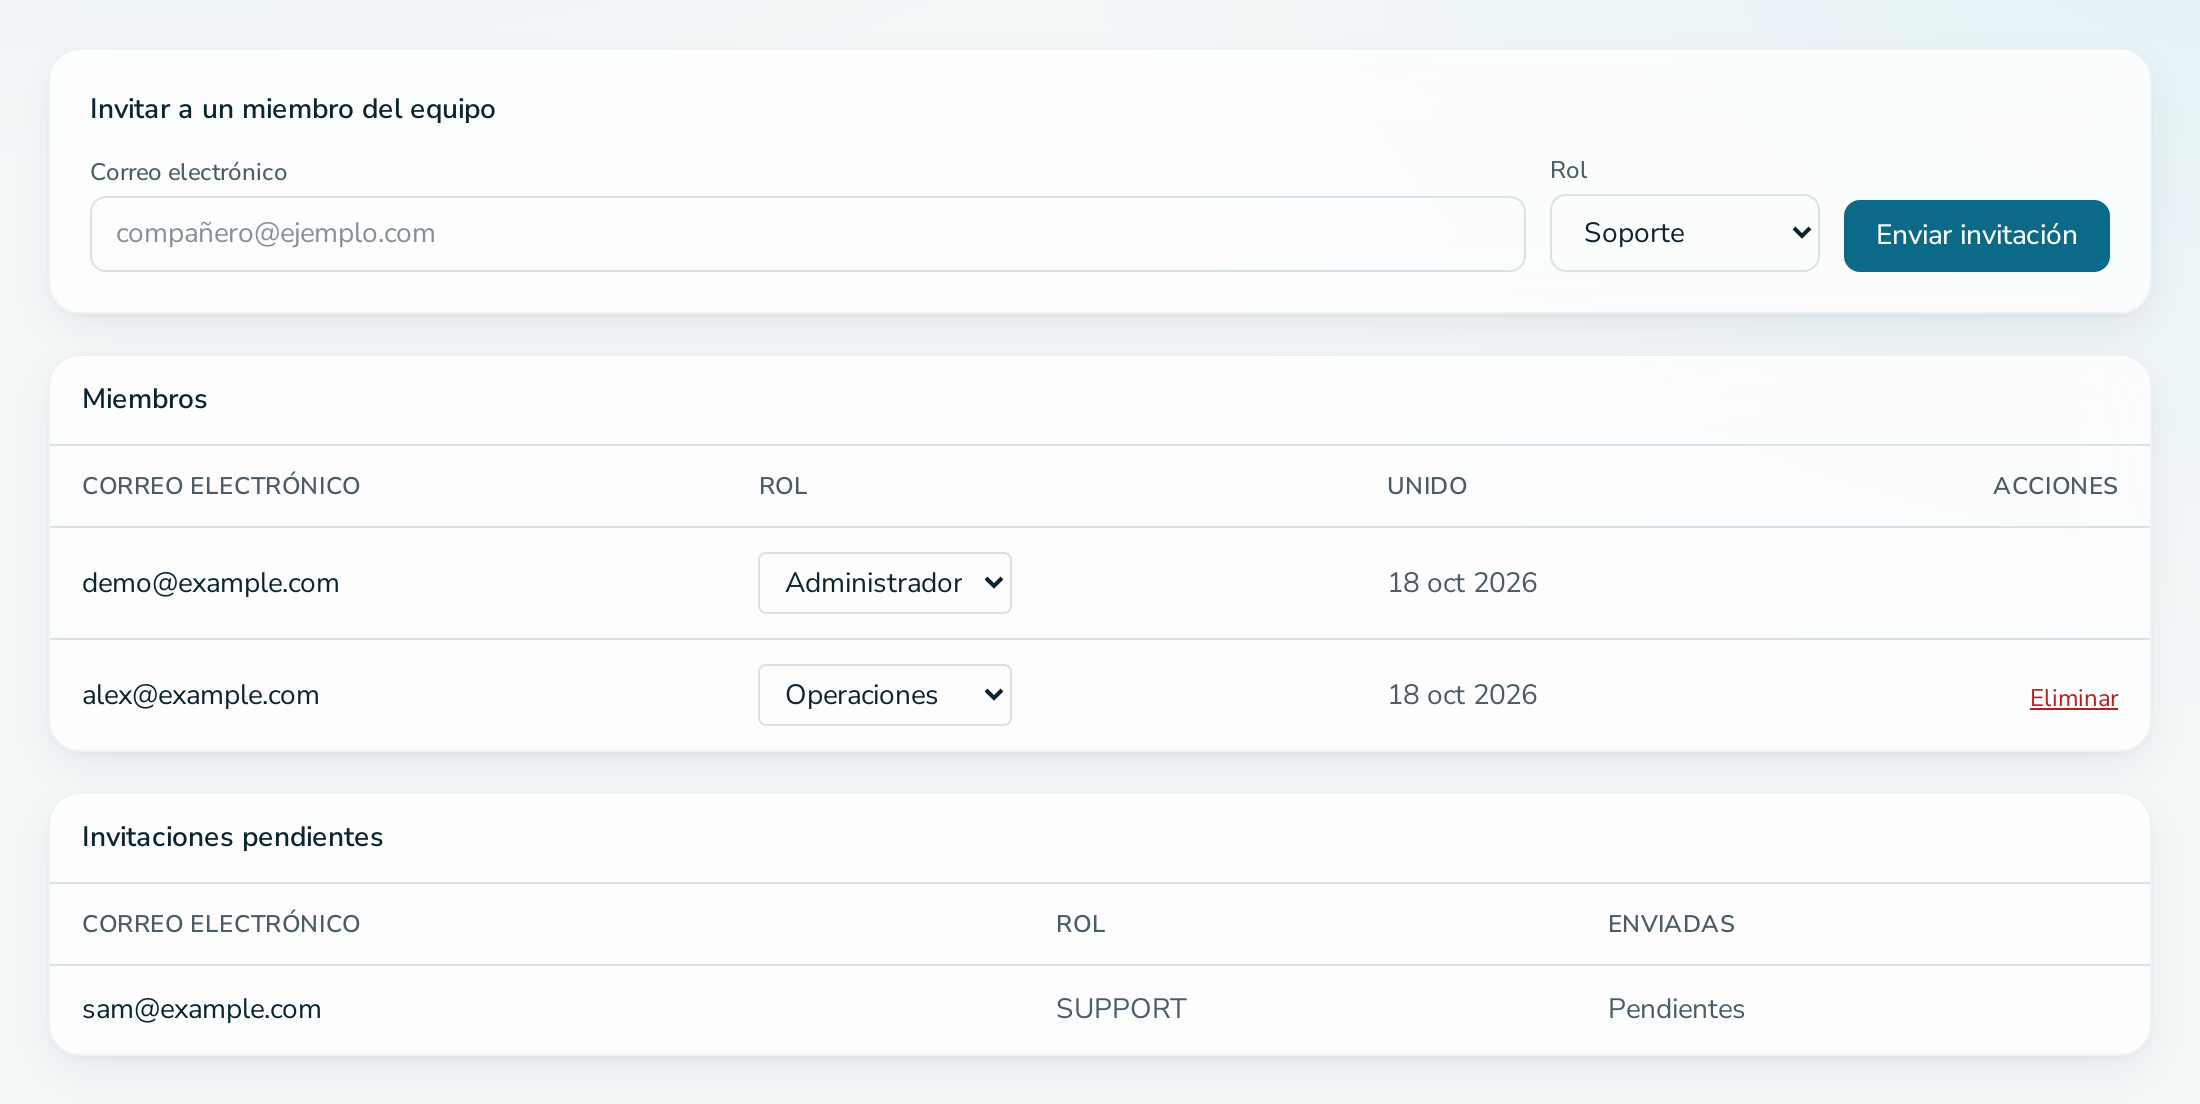Click the Miembros section heading
Image resolution: width=2200 pixels, height=1104 pixels.
(144, 399)
